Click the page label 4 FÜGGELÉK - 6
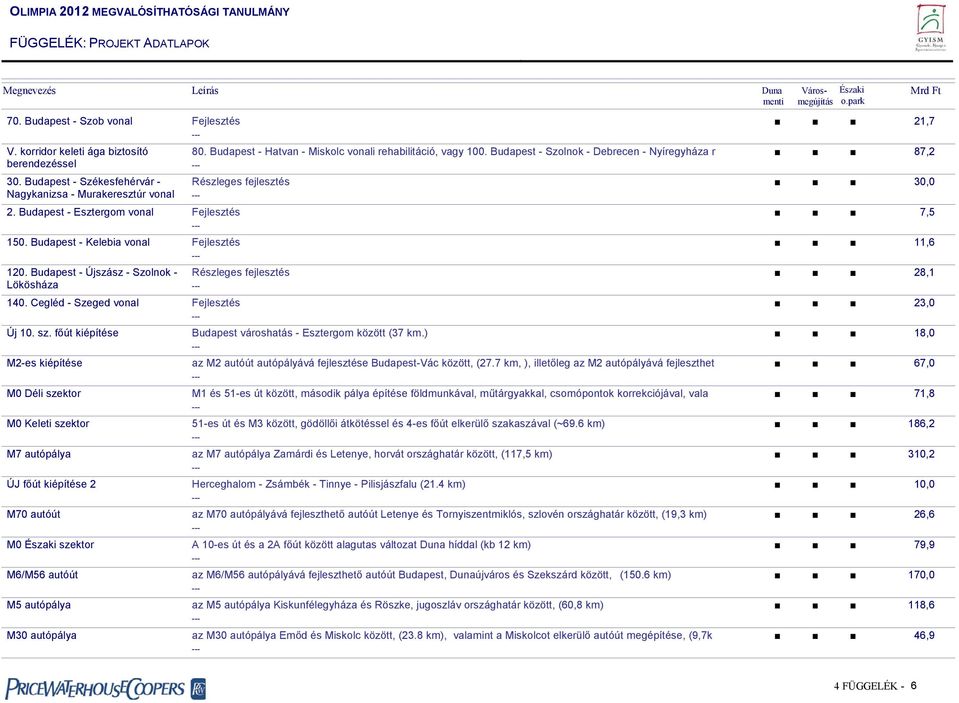This screenshot has height=703, width=959. tap(875, 686)
